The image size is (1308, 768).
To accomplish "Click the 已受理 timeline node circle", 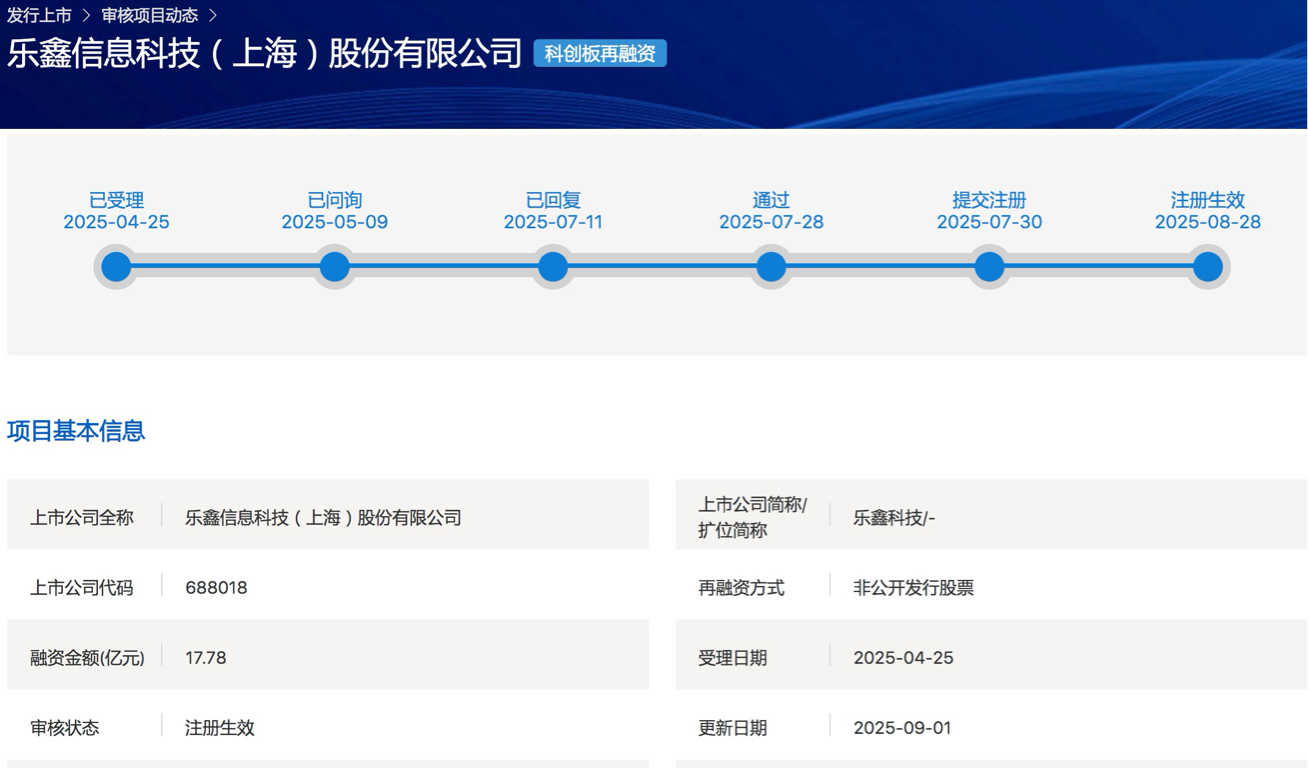I will (116, 267).
